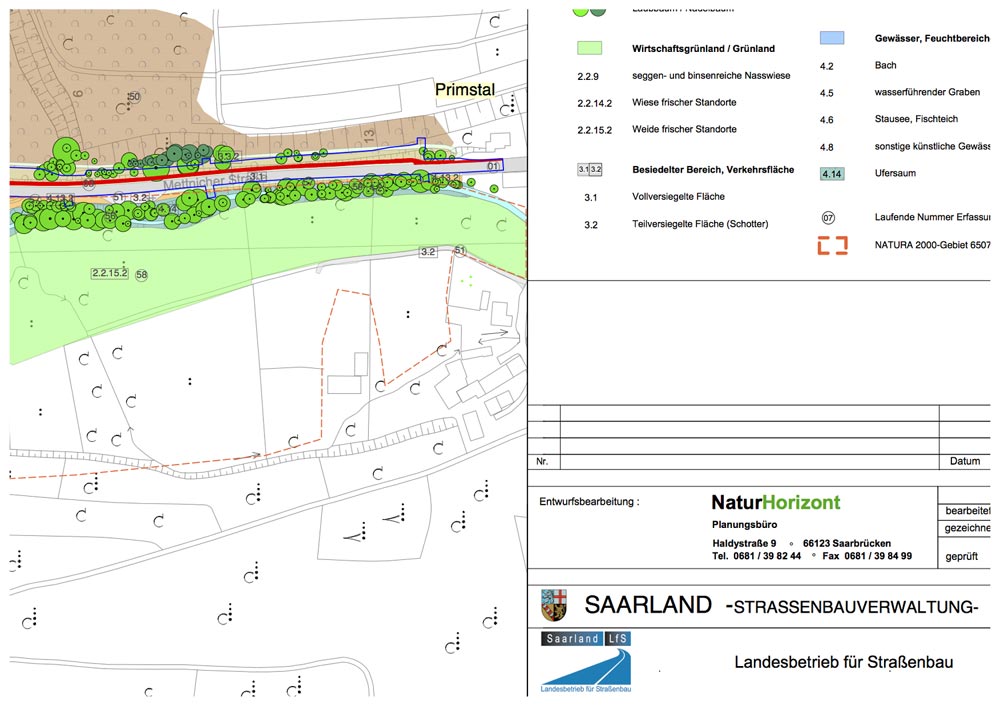Click the Primstal place label
Viewport: 1000px width, 706px height.
pos(465,90)
